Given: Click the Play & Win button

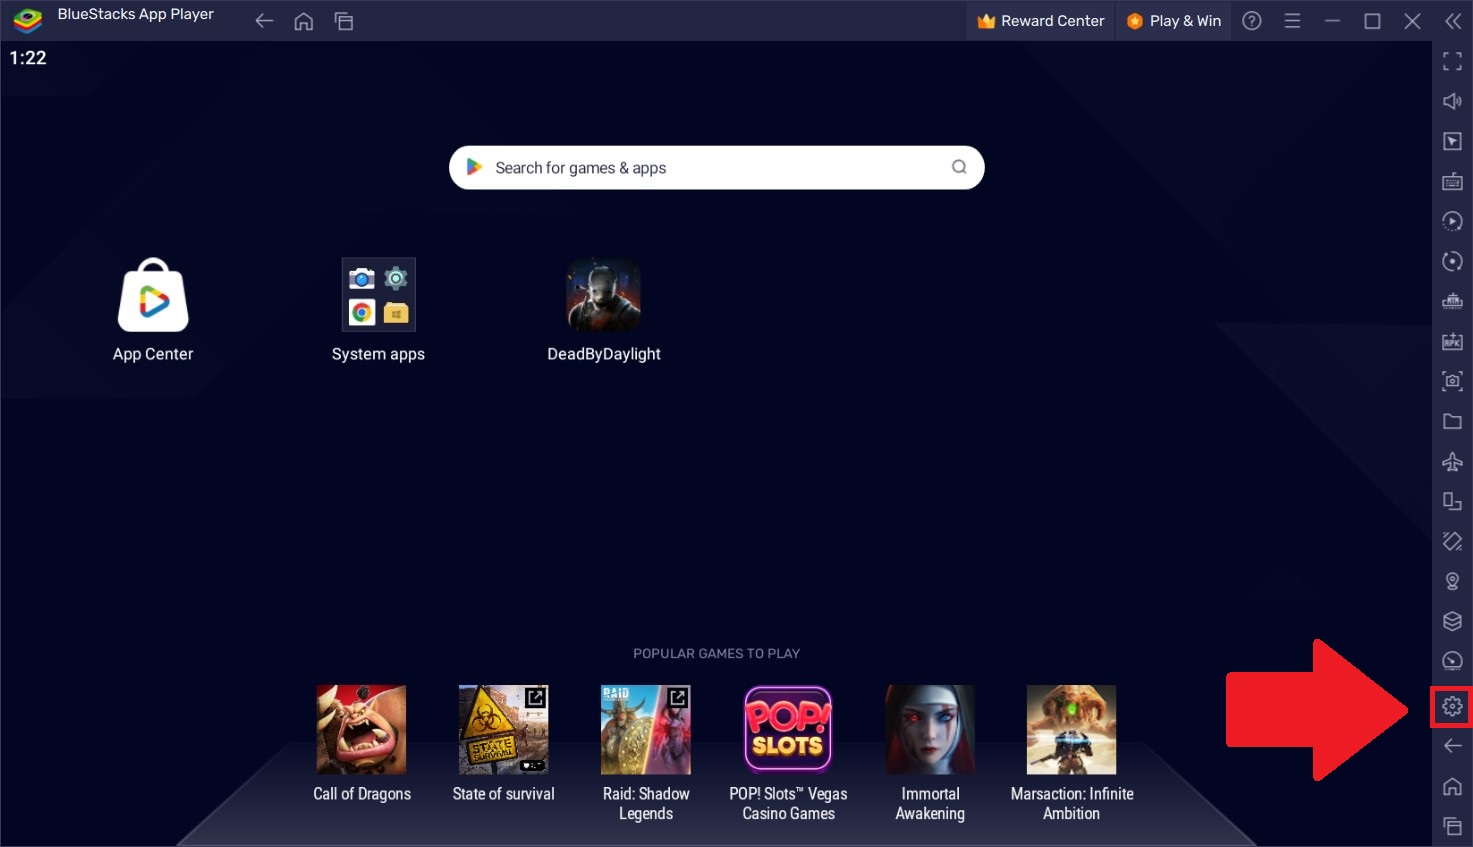Looking at the screenshot, I should tap(1174, 21).
